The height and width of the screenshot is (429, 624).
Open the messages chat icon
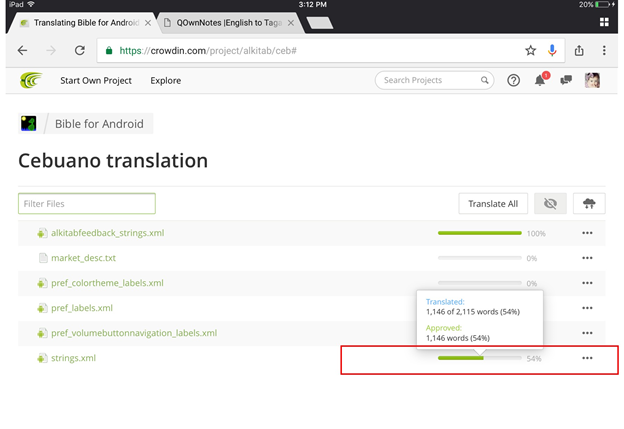[x=566, y=80]
